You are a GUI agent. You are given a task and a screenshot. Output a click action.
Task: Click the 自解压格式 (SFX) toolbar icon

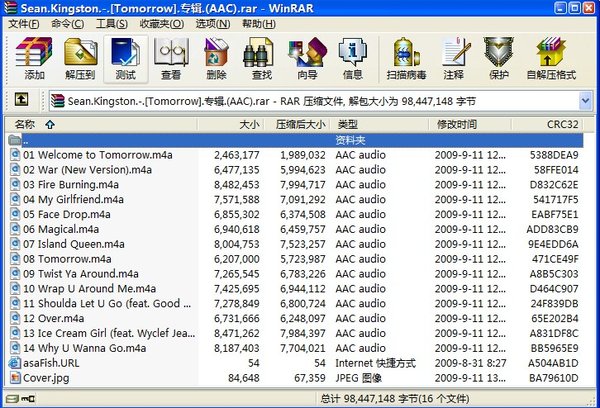[551, 52]
